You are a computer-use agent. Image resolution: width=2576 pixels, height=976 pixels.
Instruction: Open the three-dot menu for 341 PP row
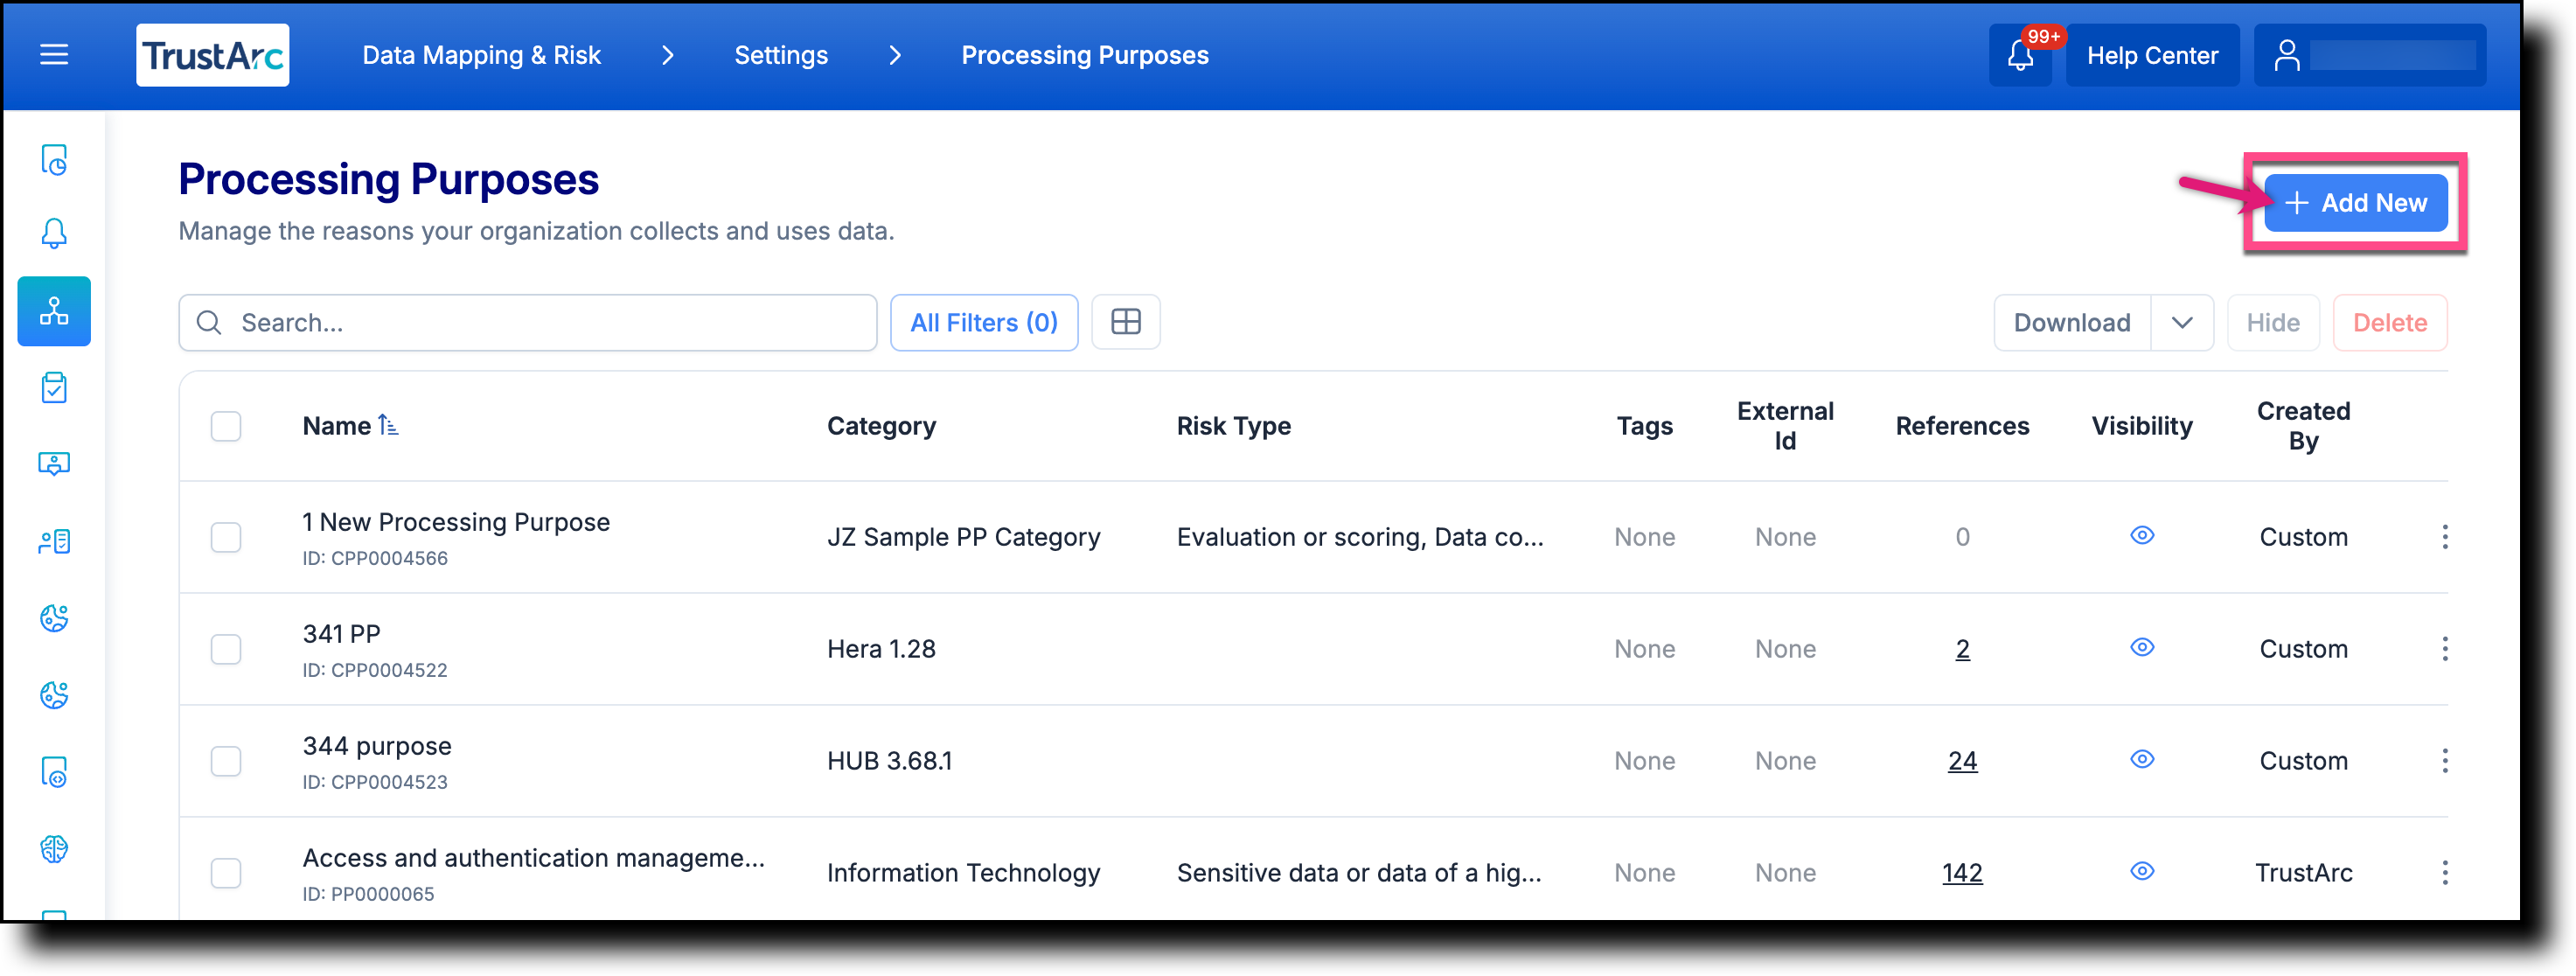click(x=2445, y=649)
